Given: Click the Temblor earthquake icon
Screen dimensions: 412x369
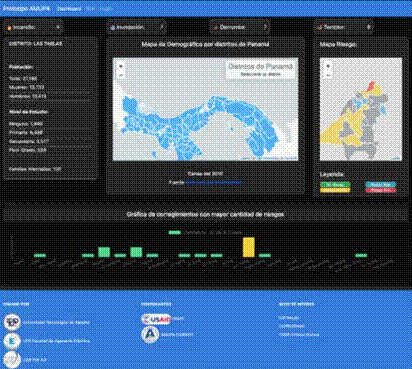Looking at the screenshot, I should (x=320, y=28).
